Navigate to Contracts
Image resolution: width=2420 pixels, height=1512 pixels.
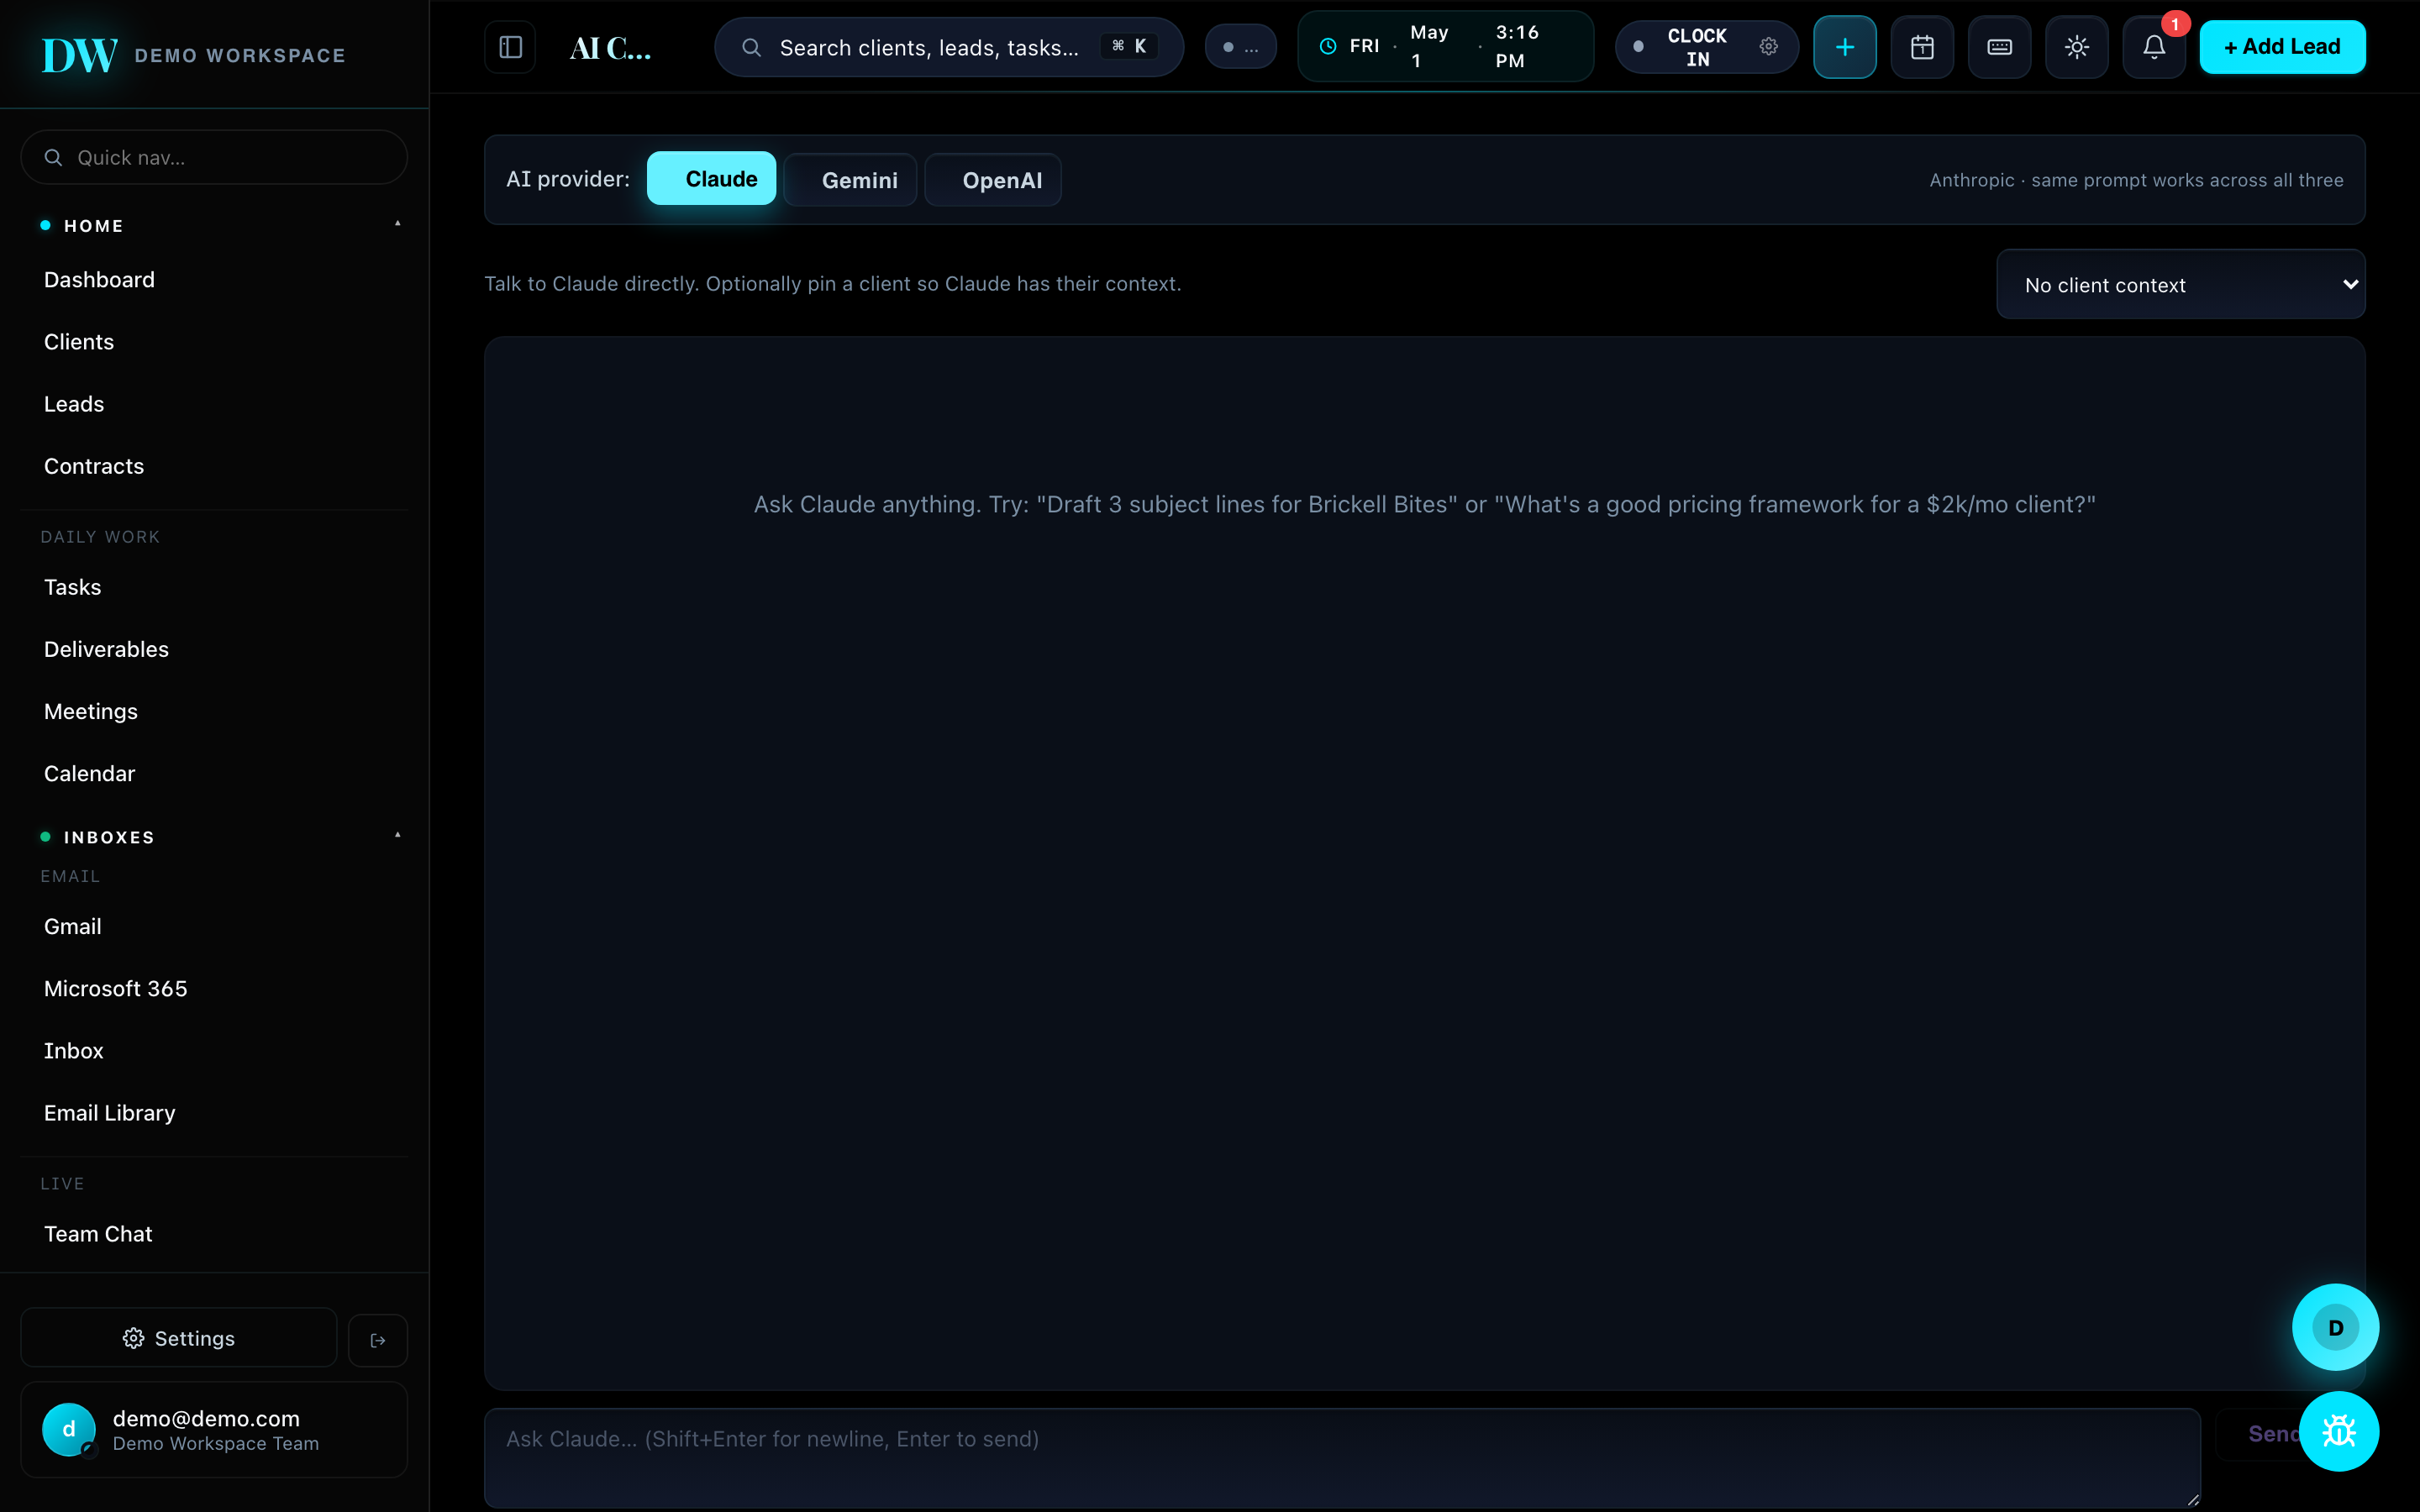214,466
